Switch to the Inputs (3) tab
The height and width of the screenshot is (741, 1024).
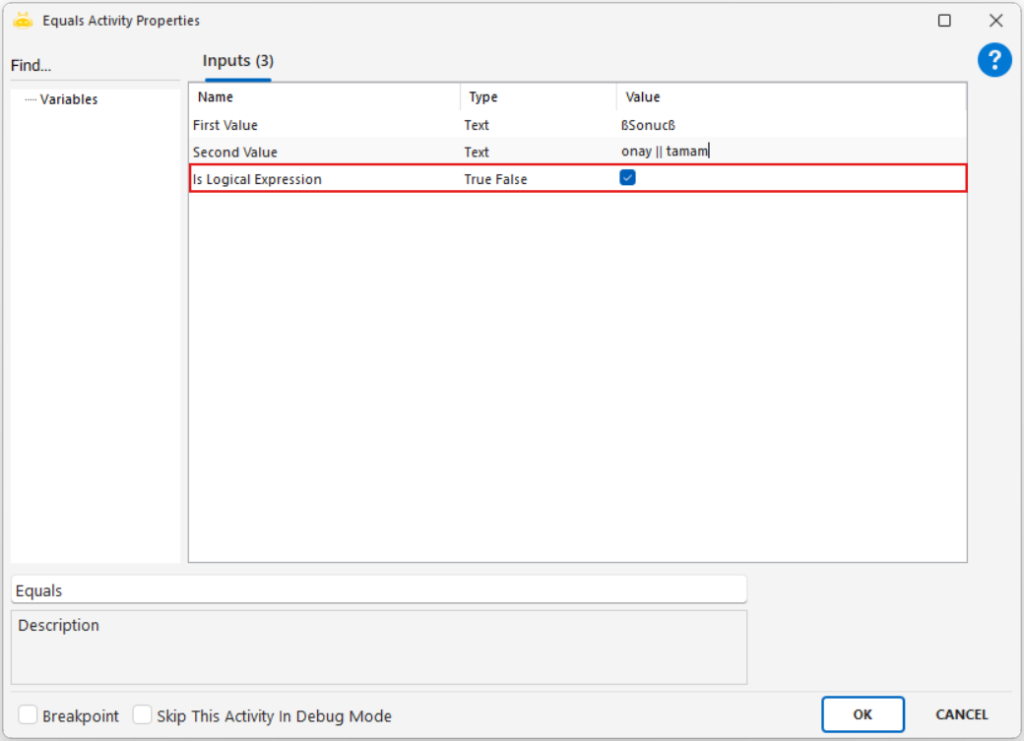coord(238,61)
